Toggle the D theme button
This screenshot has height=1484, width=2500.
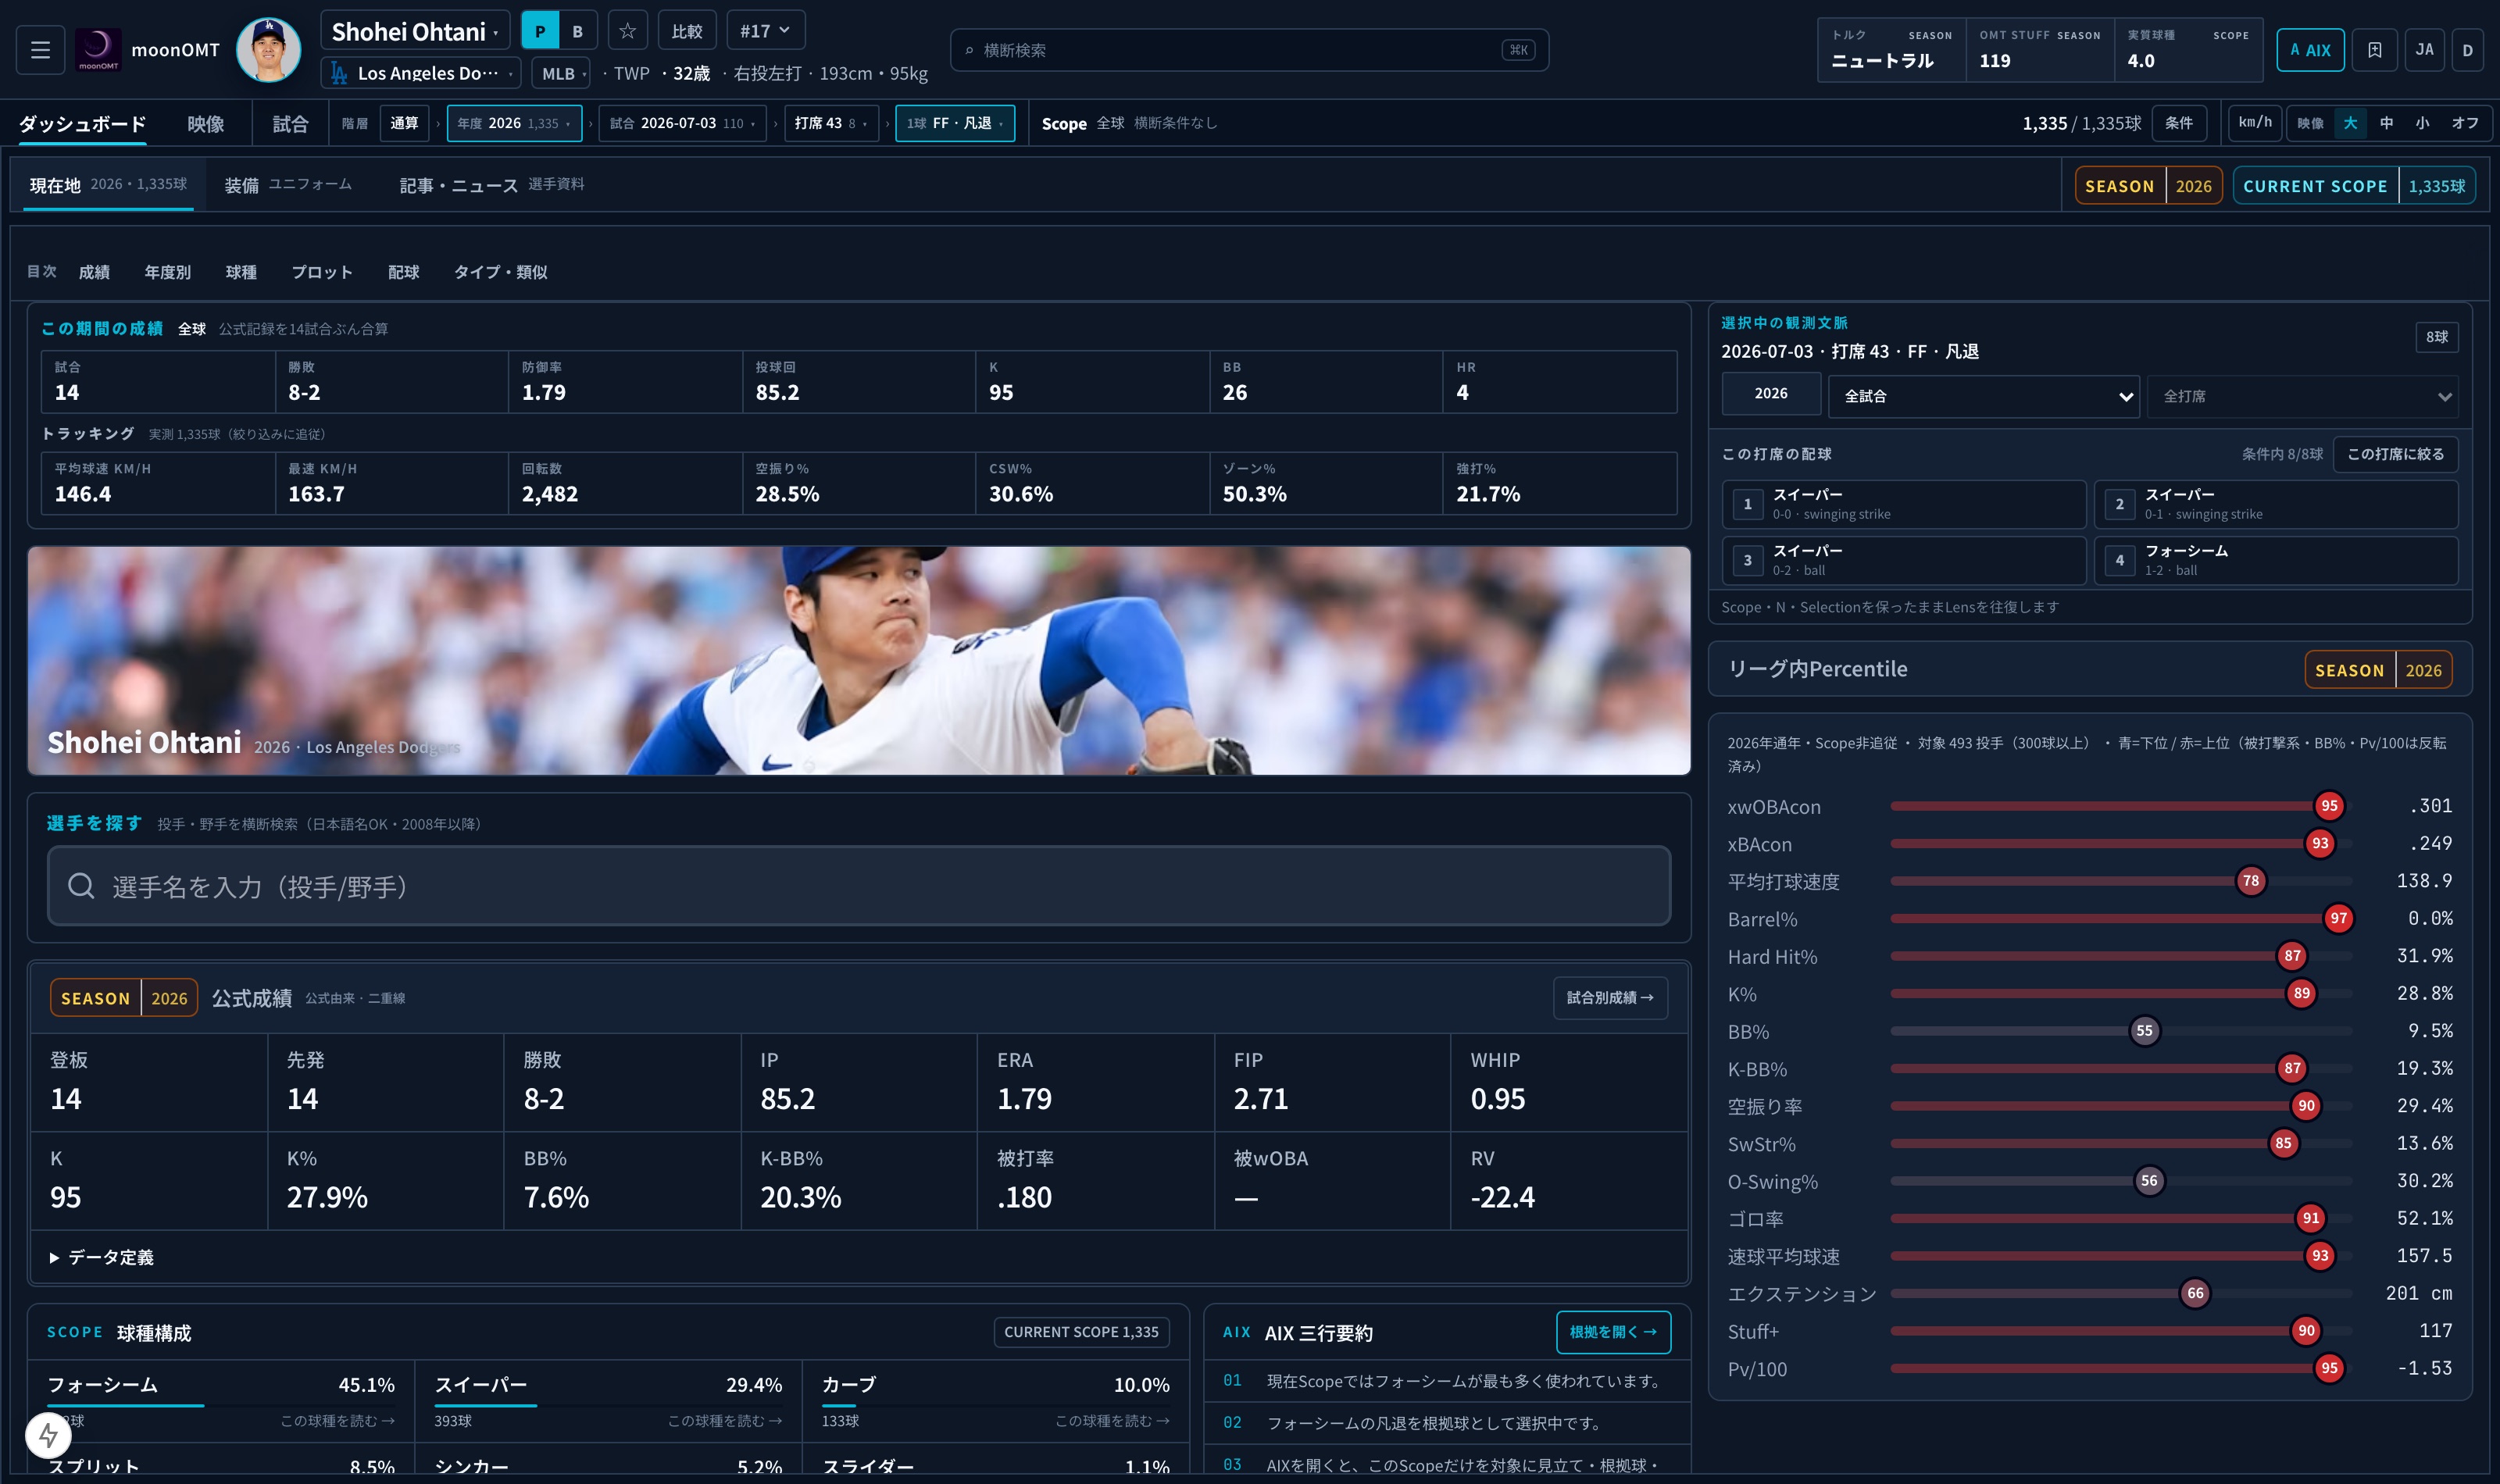[x=2467, y=50]
